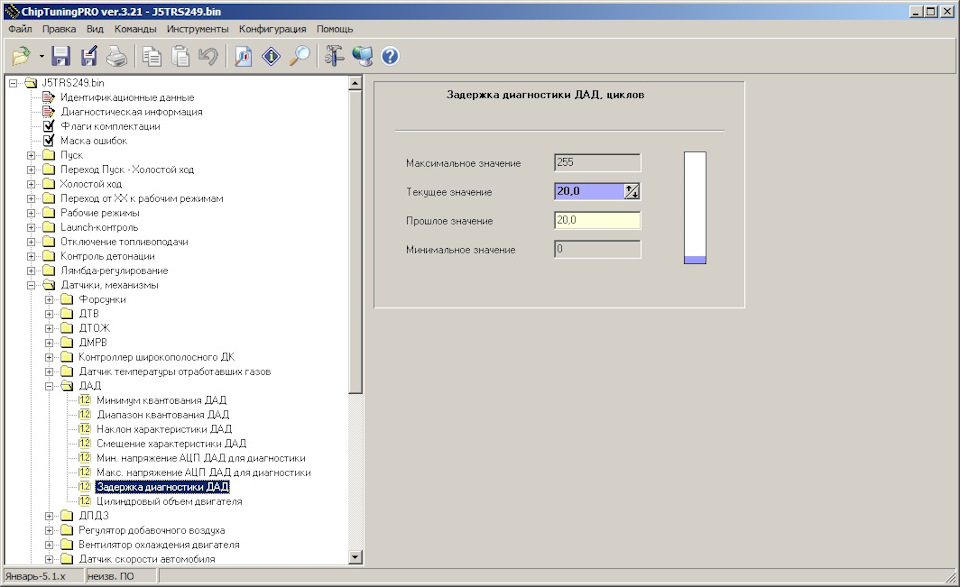Click the Print icon

point(116,56)
